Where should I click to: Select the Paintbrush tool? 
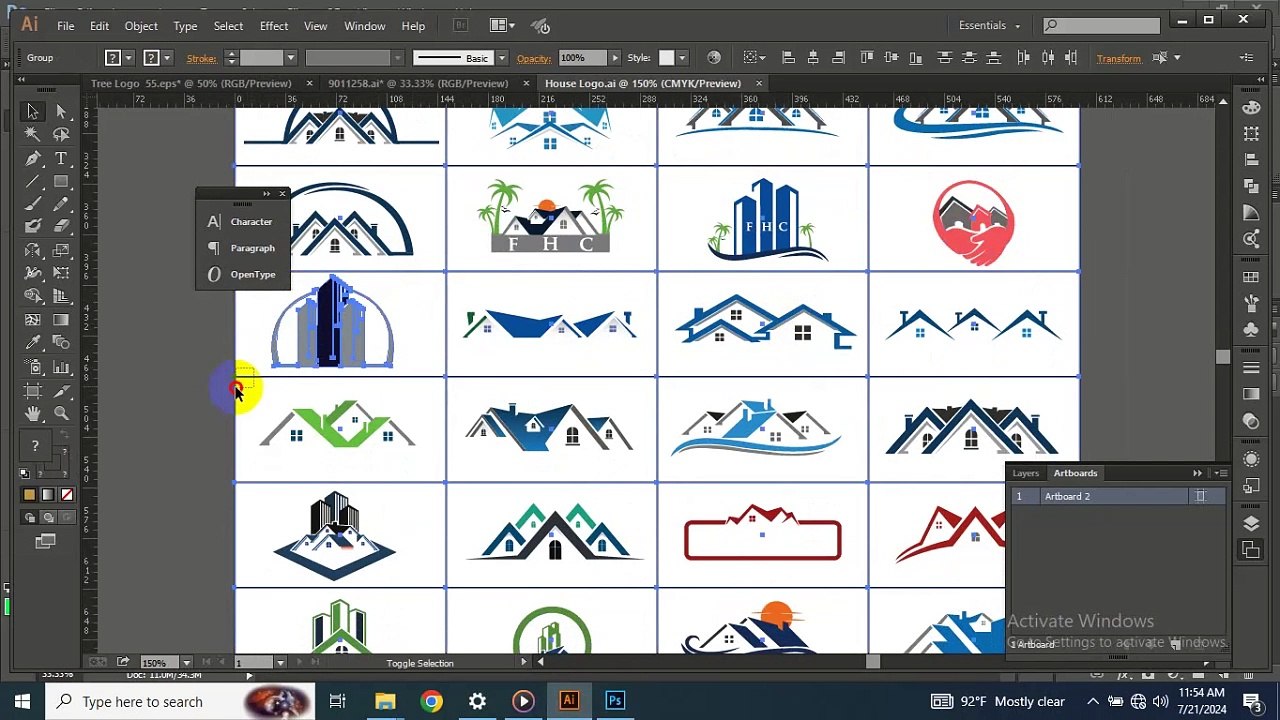tap(32, 204)
